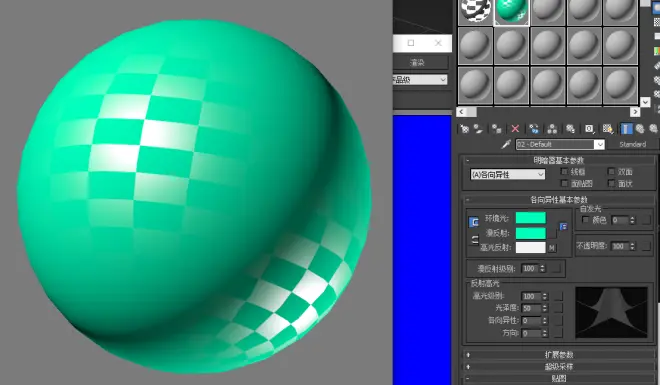Screen dimensions: 660x385
Task: Select the green checker material sample slot
Action: (511, 12)
